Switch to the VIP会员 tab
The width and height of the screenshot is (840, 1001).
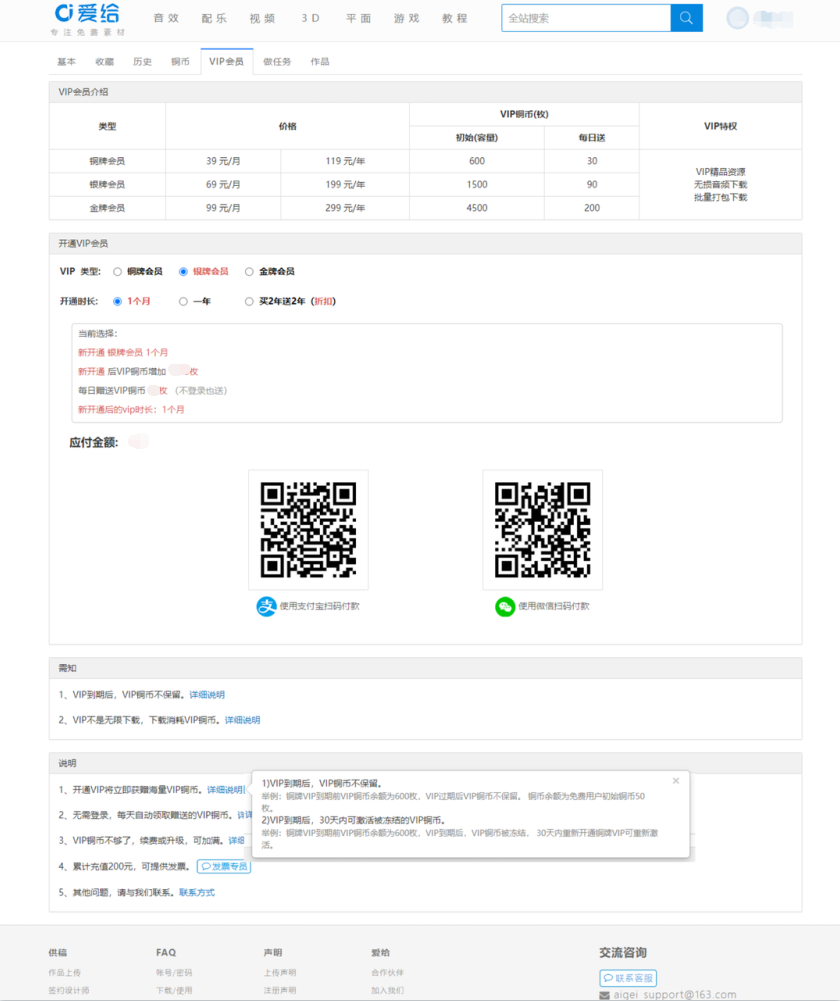point(227,61)
